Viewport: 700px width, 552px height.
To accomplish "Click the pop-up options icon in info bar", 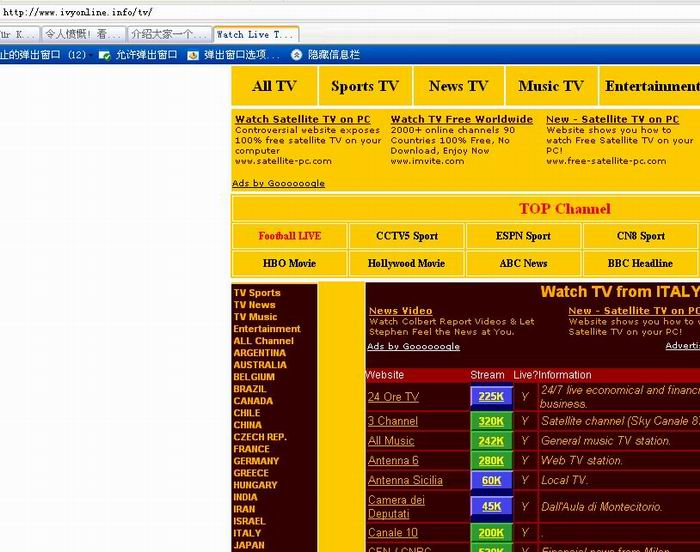I will (193, 55).
